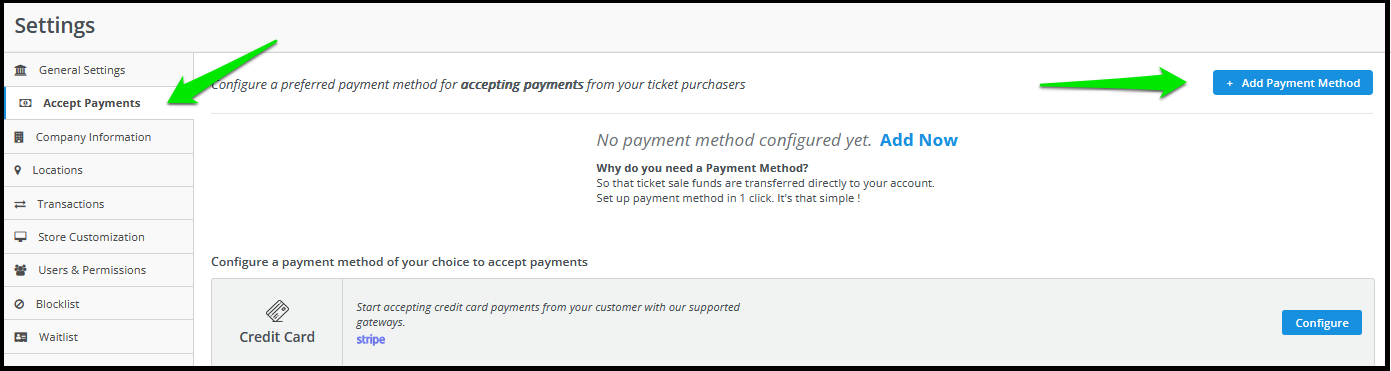Click the Credit Card icon
1391x371 pixels.
click(277, 311)
